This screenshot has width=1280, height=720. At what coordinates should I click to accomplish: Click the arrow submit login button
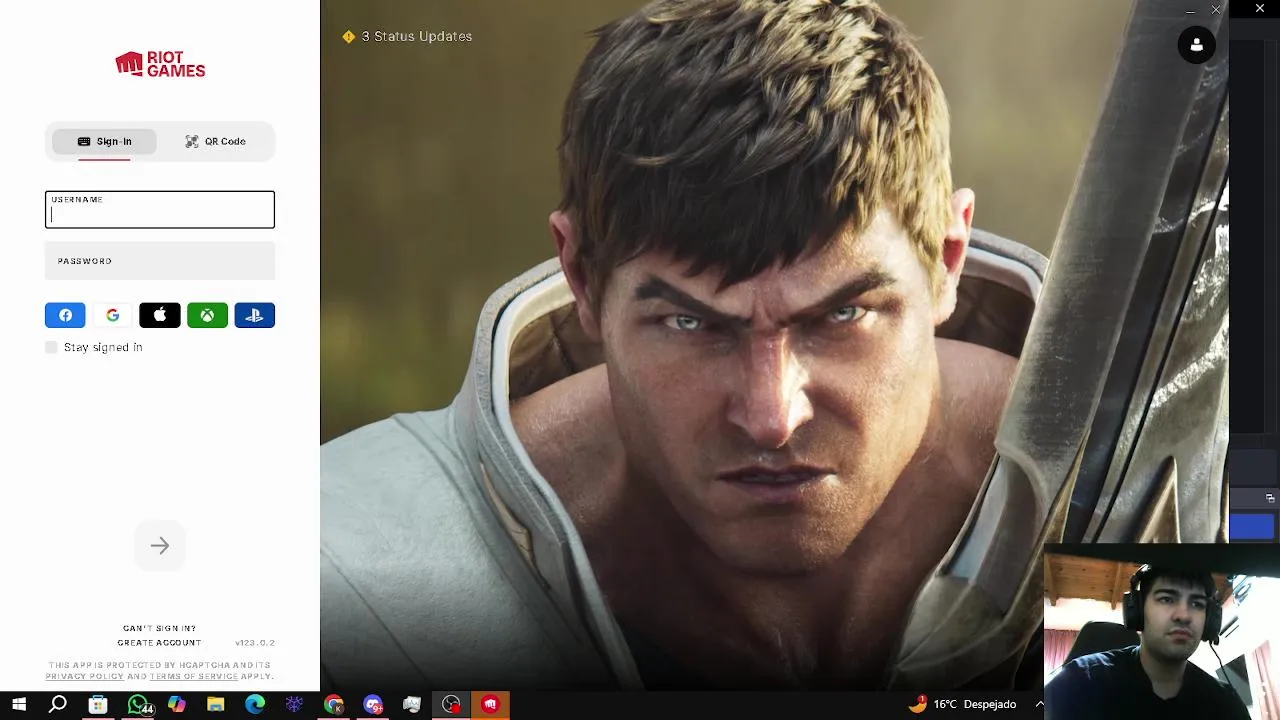160,546
